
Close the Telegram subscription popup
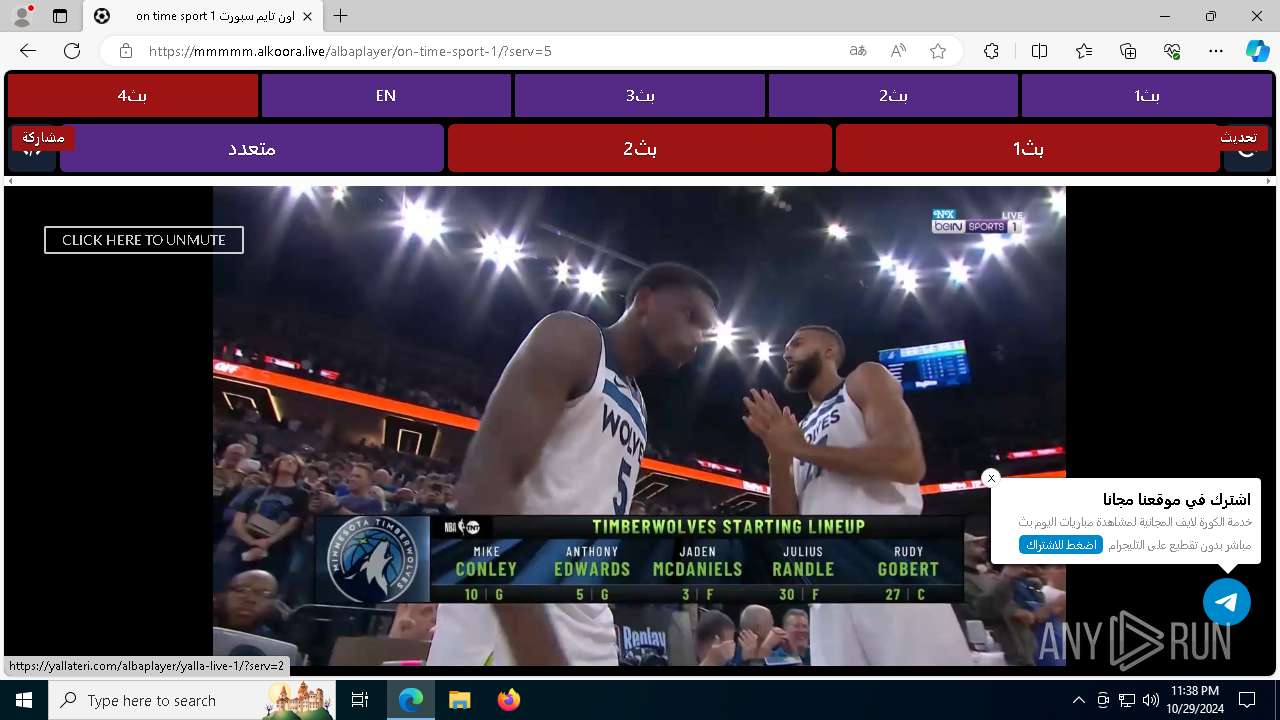pos(991,478)
